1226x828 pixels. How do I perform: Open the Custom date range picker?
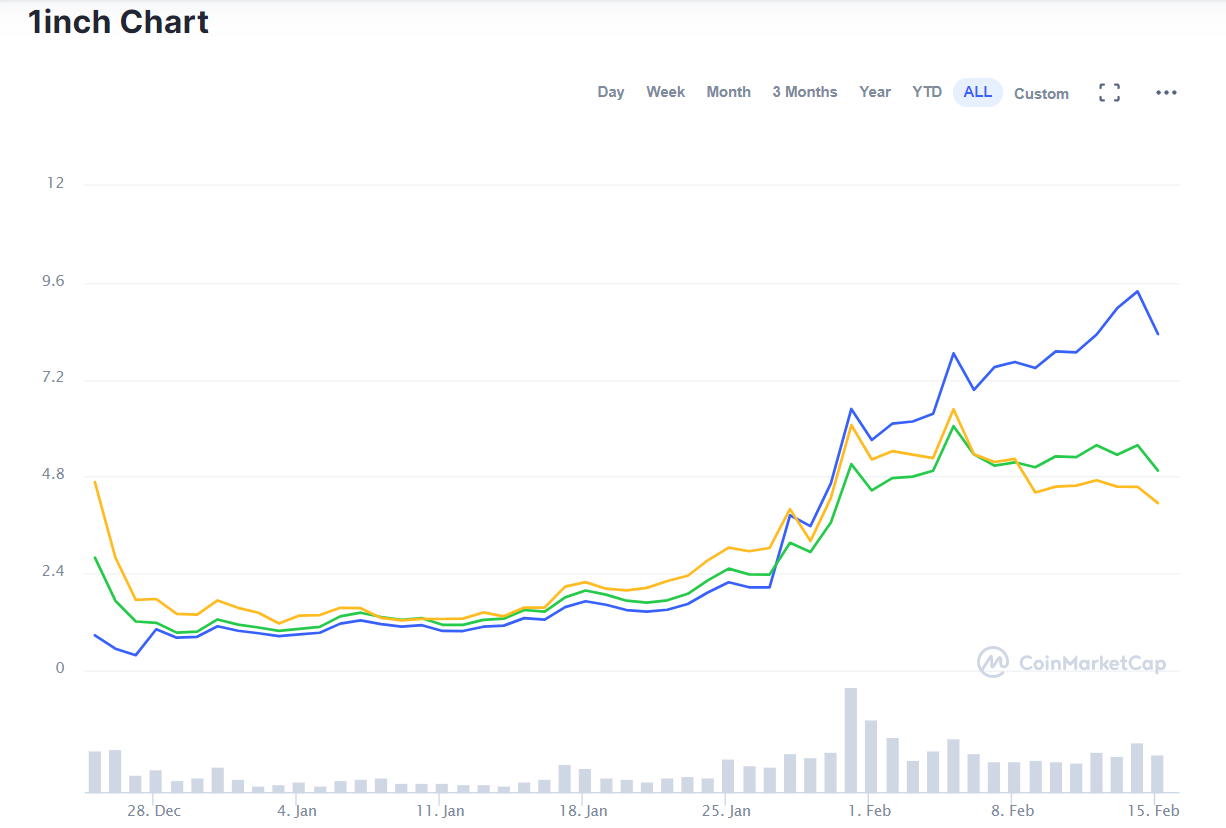tap(1041, 93)
